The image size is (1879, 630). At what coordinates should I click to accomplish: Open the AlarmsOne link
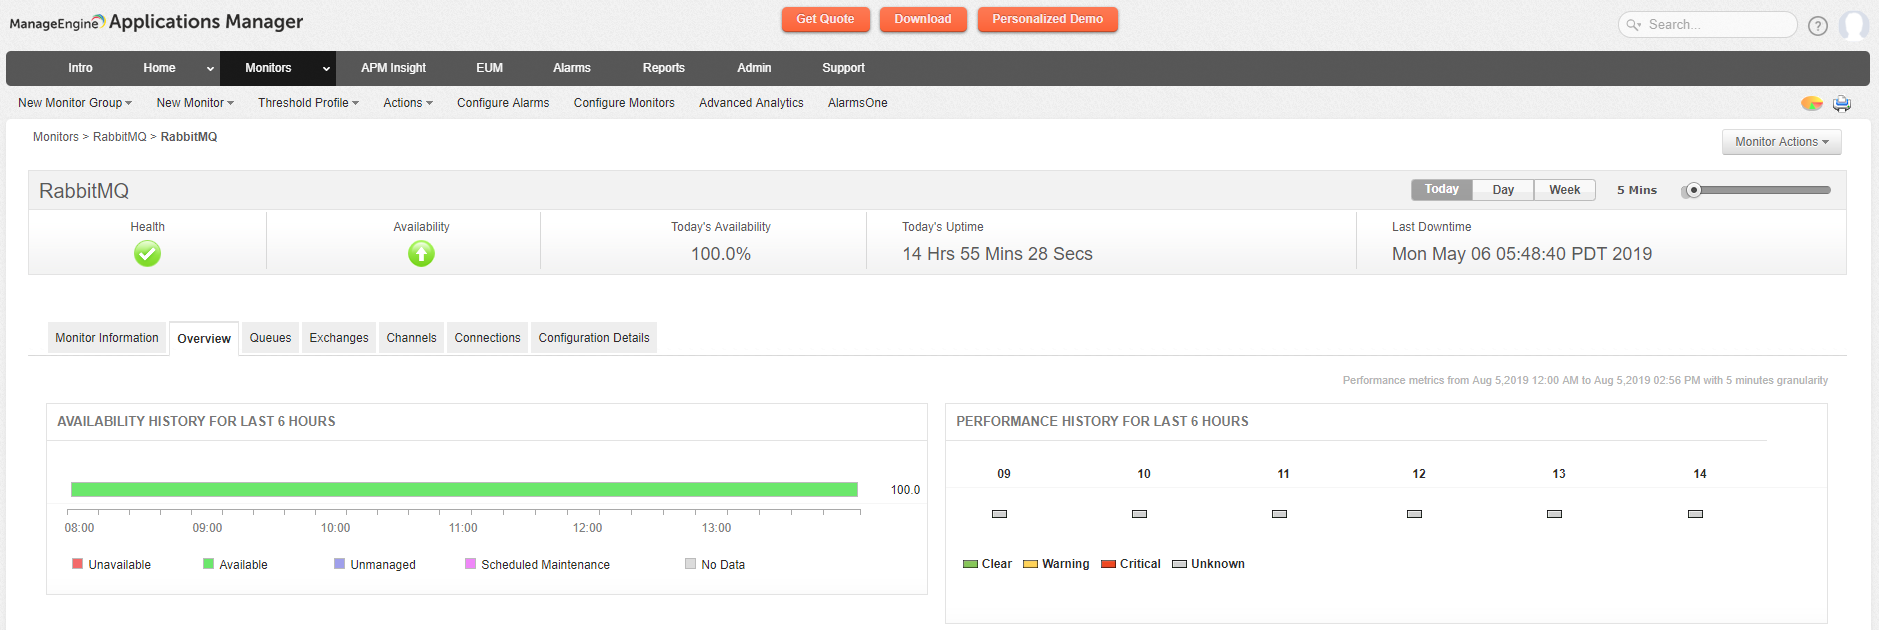pyautogui.click(x=857, y=103)
